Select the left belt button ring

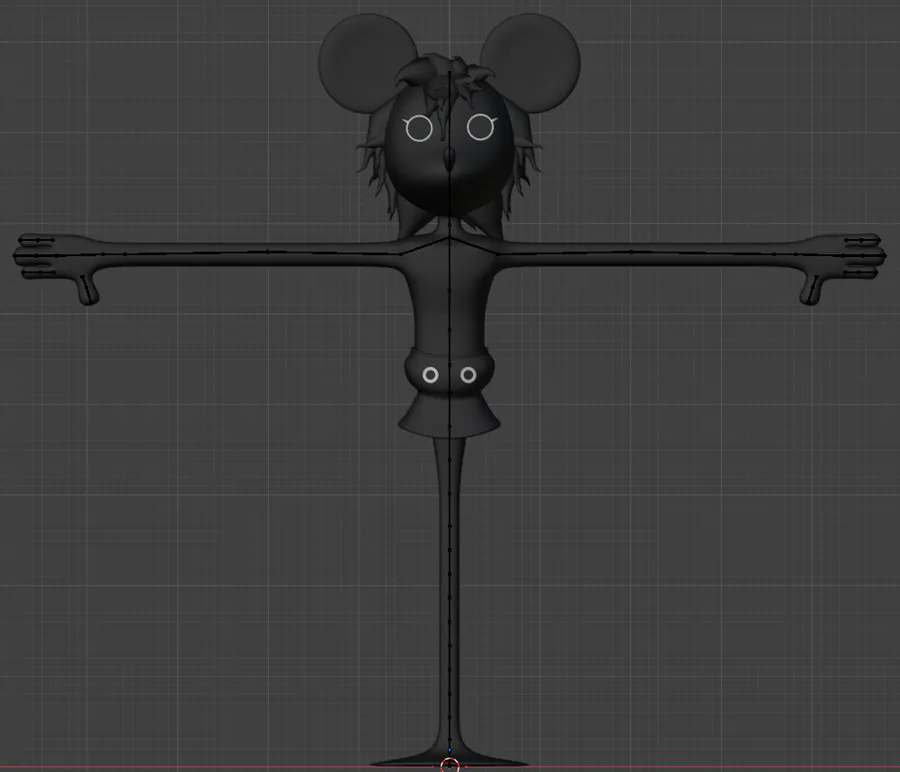[430, 375]
